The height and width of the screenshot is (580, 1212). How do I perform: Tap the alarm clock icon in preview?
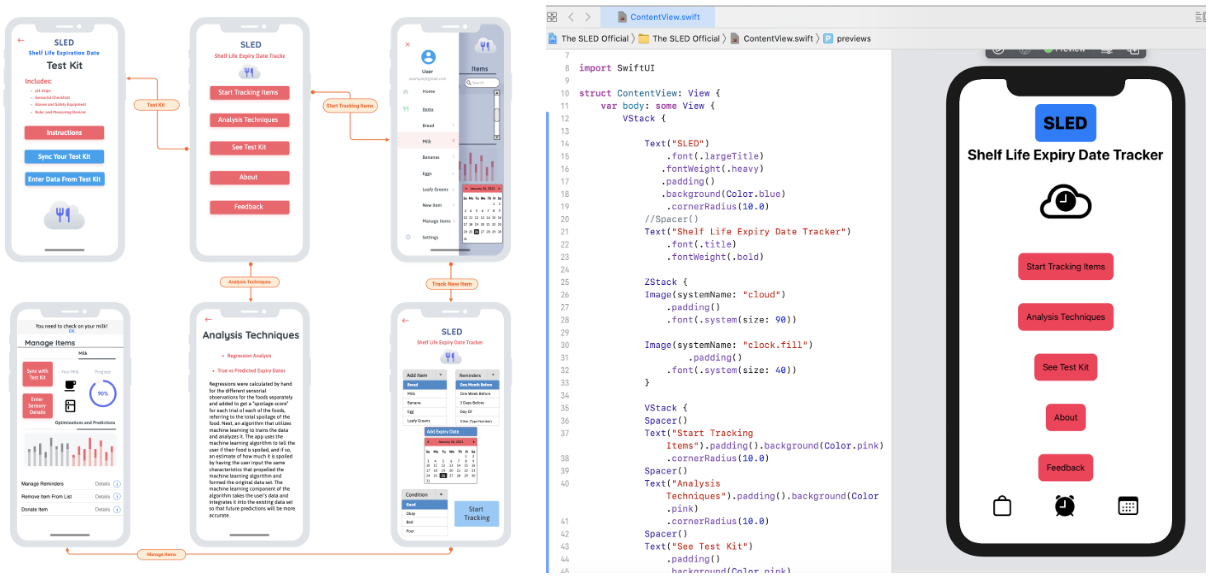click(1065, 506)
